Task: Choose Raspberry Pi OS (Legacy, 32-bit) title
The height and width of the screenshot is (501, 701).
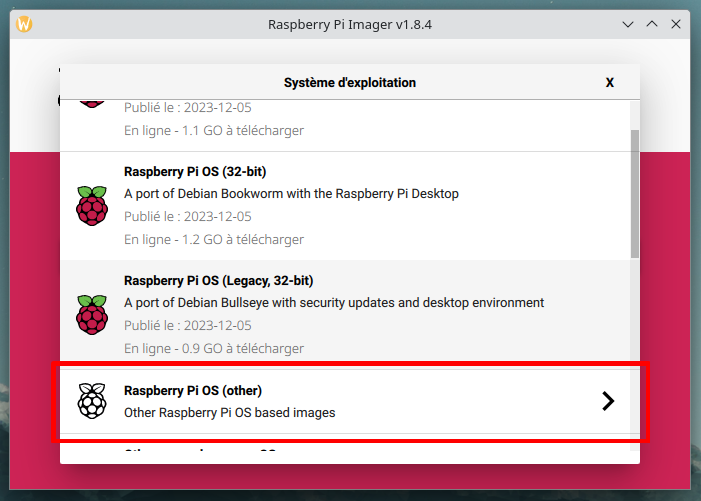Action: [219, 281]
